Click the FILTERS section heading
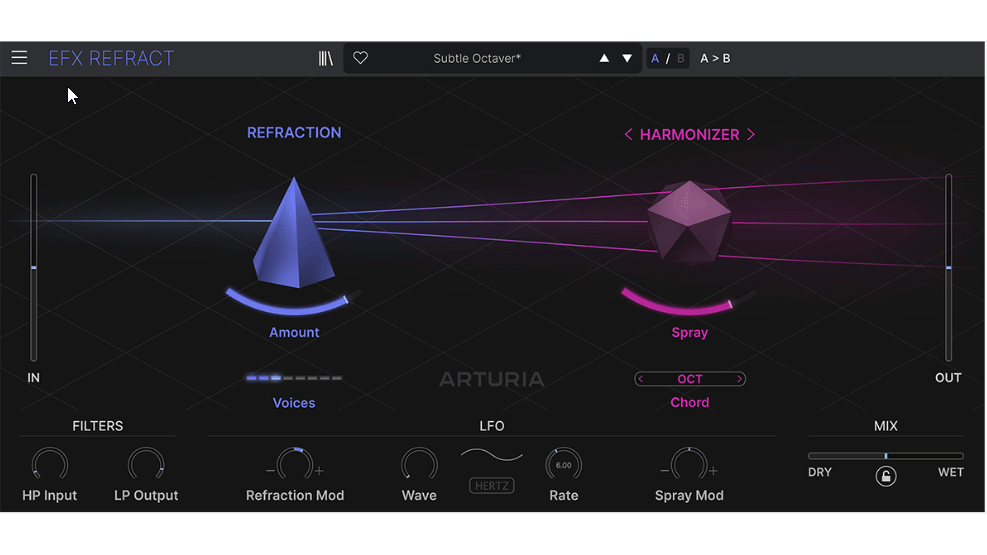This screenshot has height=555, width=987. (98, 426)
